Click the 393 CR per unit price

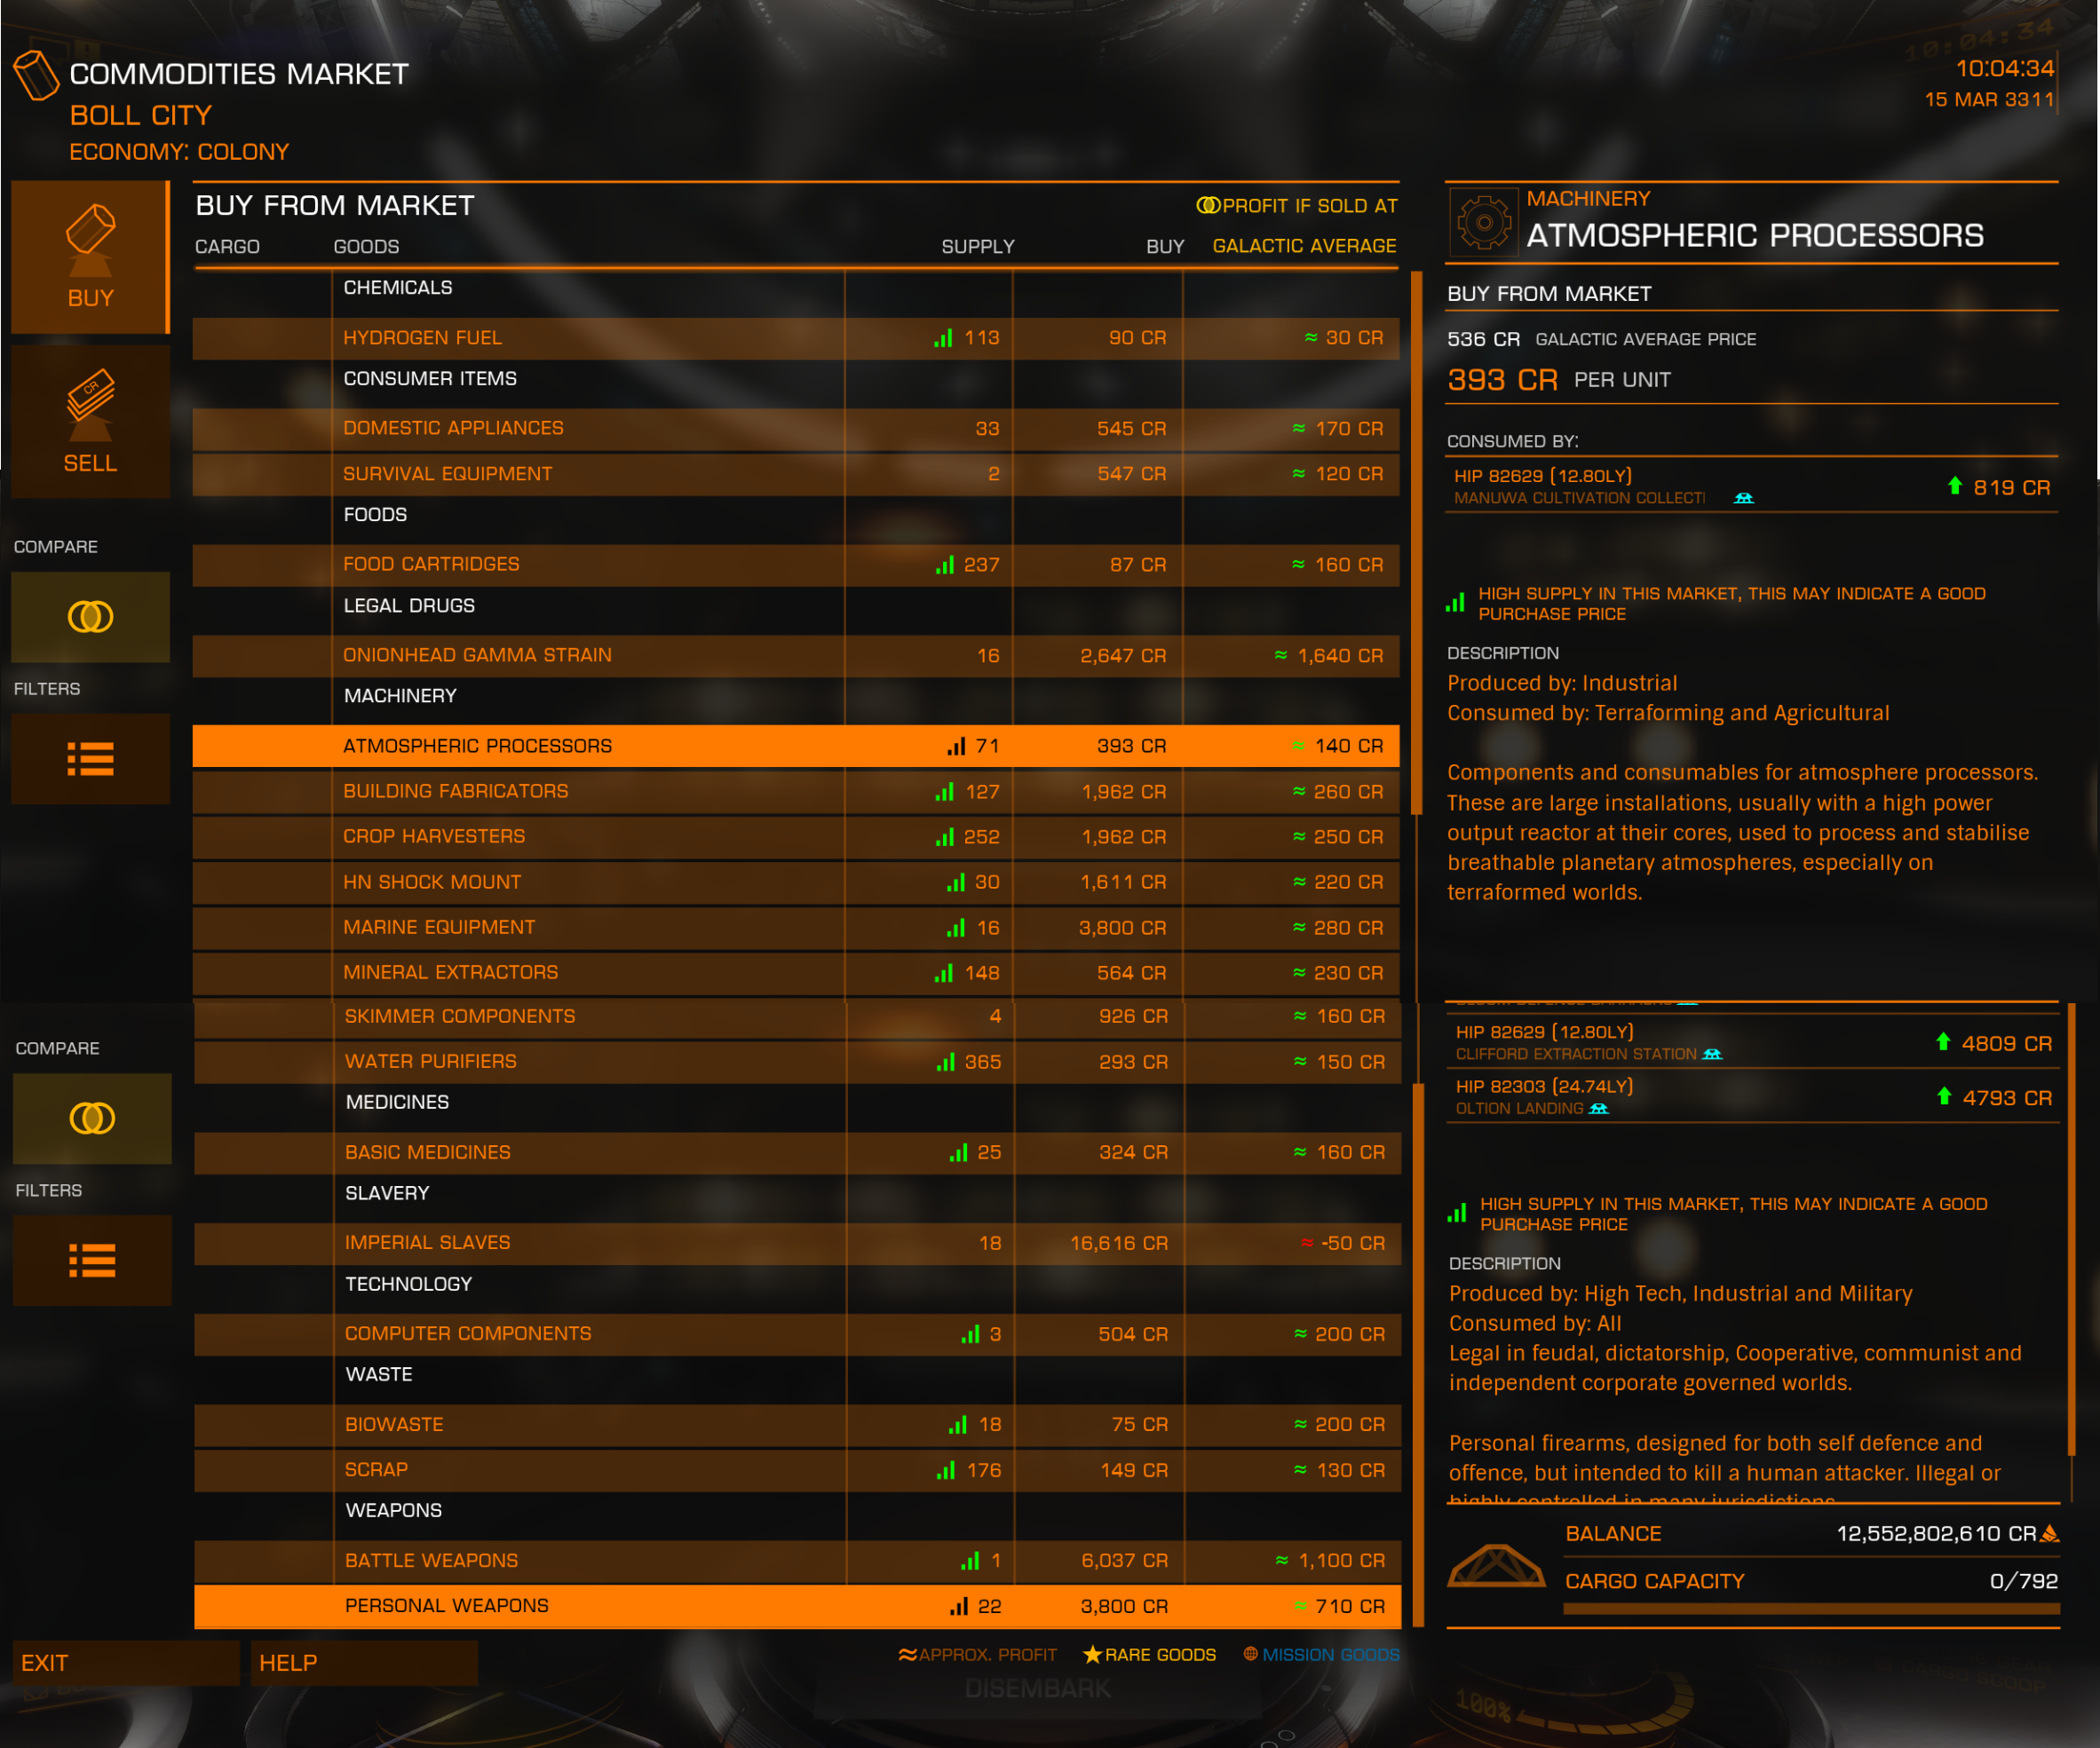1502,380
